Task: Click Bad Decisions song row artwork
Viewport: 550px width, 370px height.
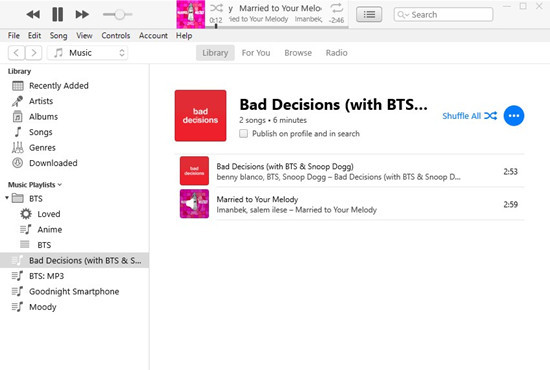Action: [x=194, y=171]
